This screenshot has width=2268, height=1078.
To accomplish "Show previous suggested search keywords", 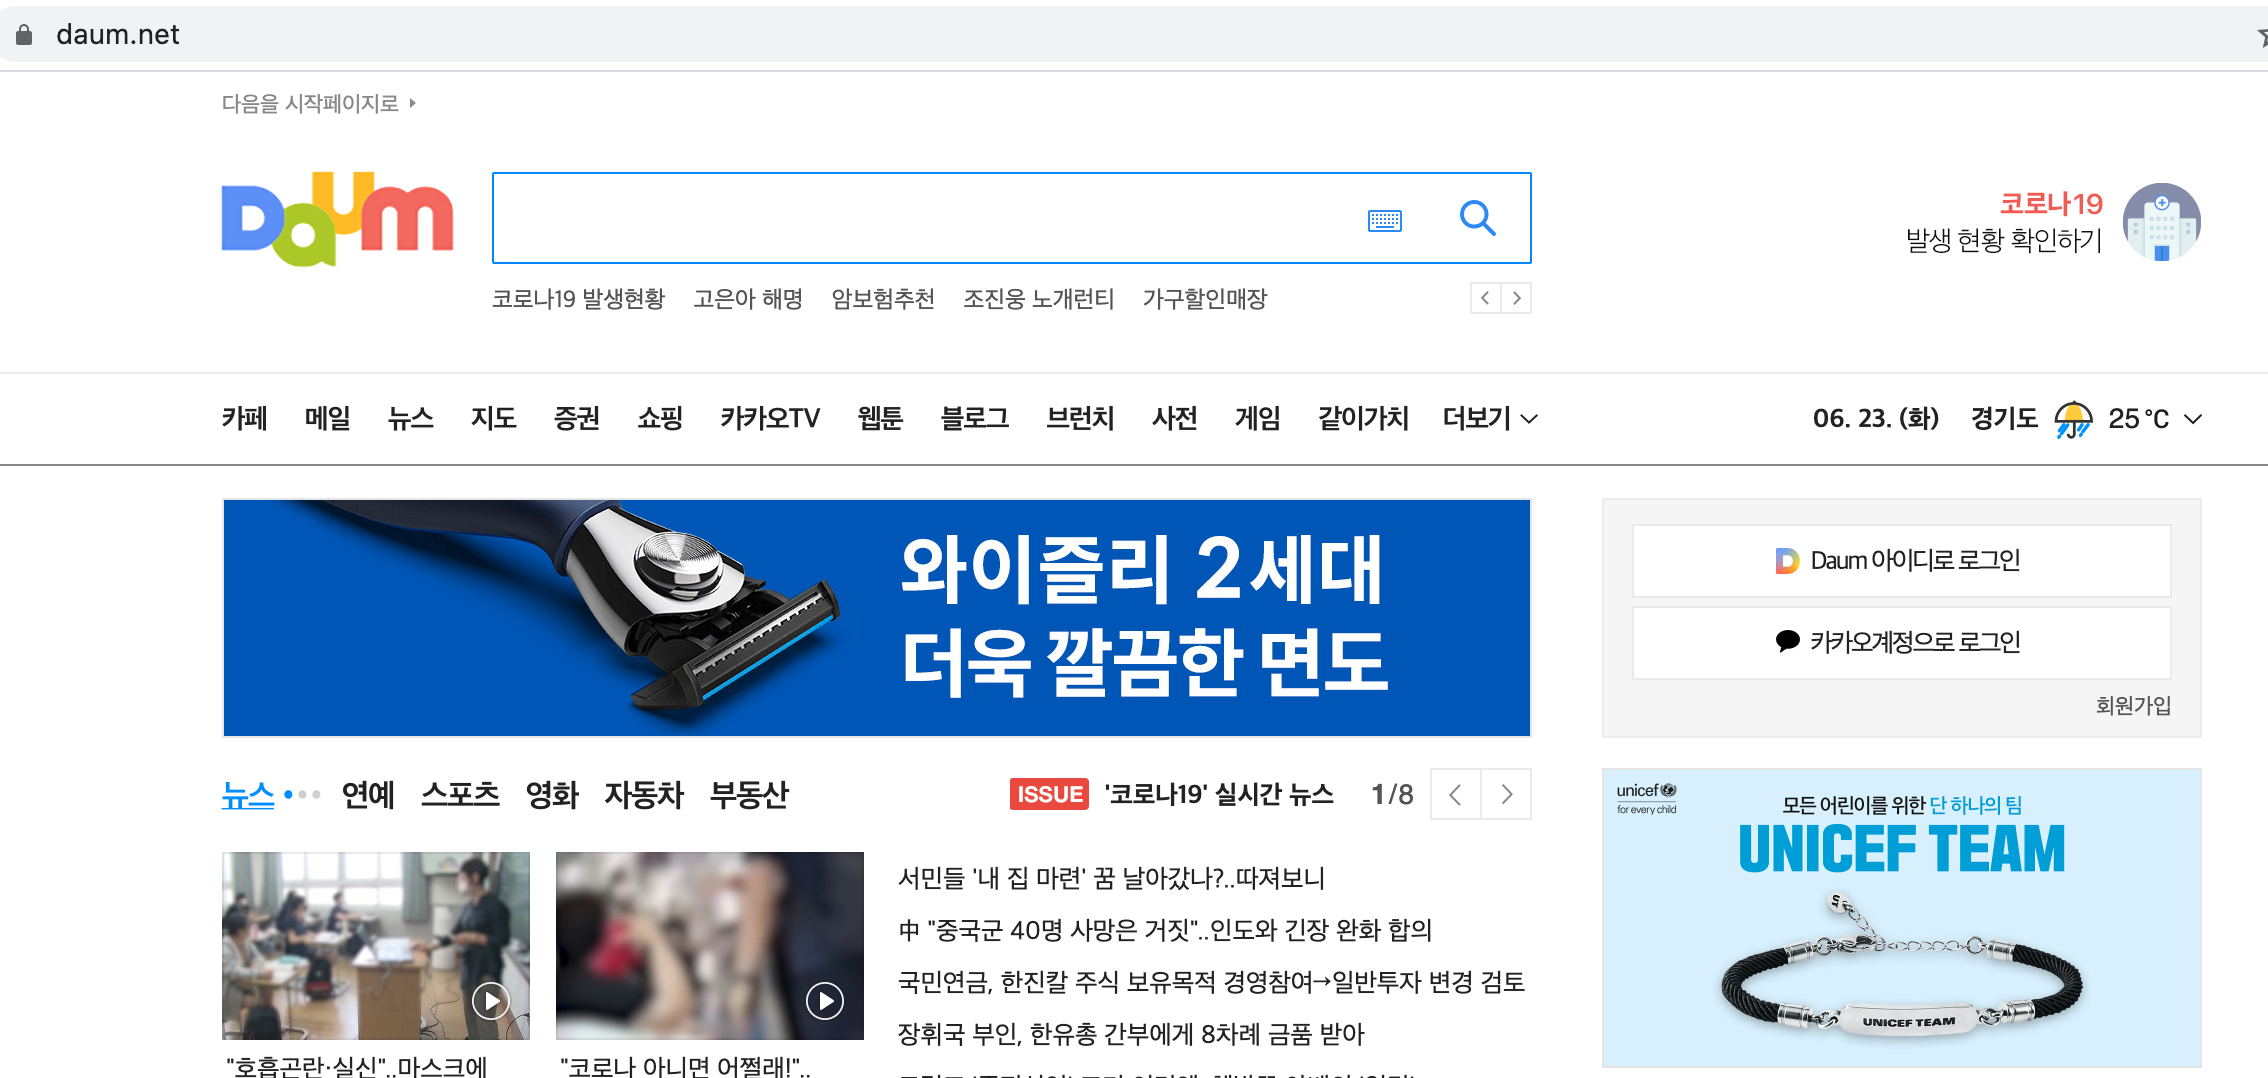I will [x=1485, y=298].
